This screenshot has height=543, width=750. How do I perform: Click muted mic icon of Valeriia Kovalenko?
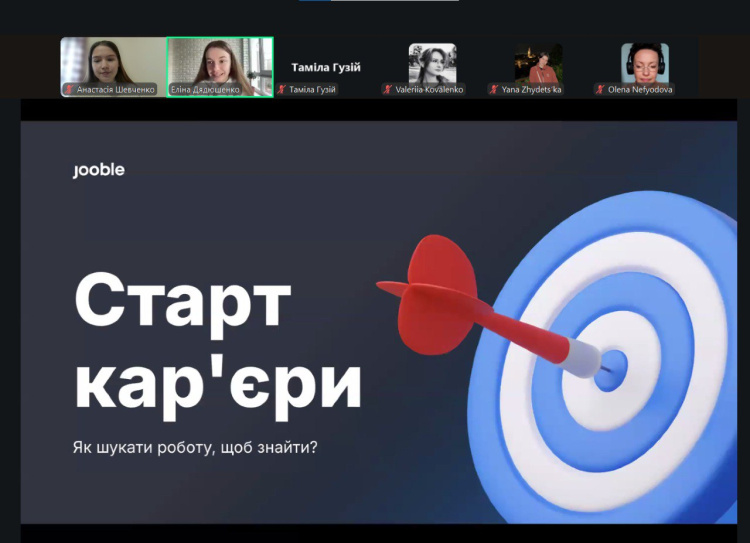click(388, 89)
